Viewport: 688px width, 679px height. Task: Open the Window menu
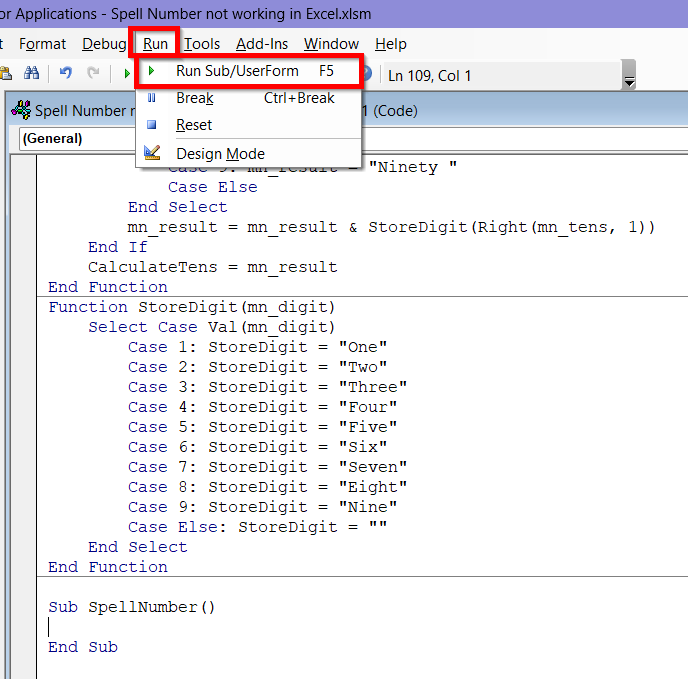(x=331, y=44)
